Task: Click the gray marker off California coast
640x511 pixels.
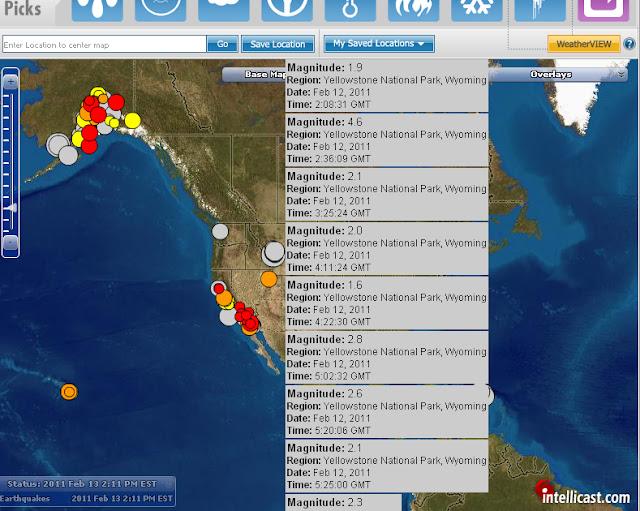Action: [x=228, y=317]
